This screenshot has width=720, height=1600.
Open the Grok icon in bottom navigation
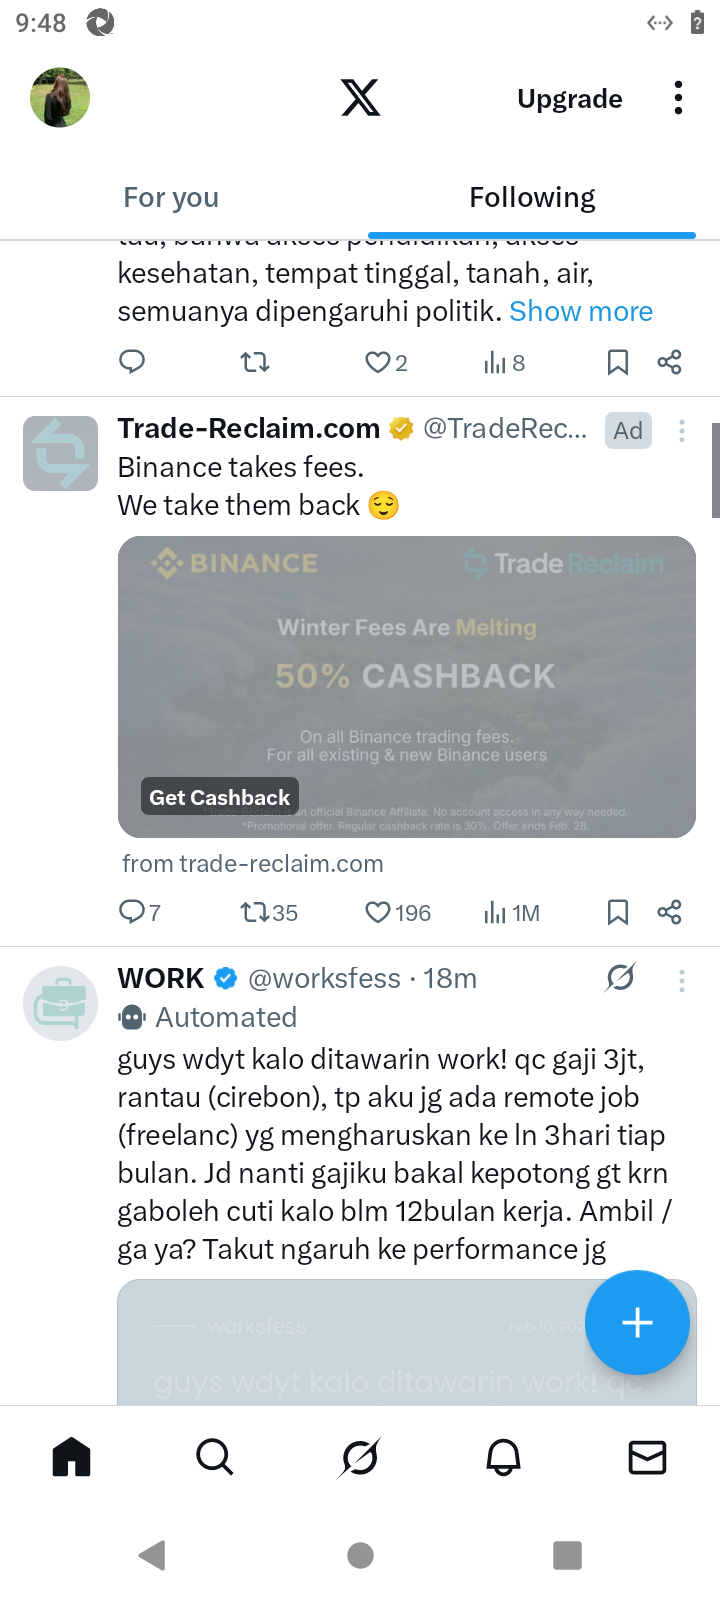(360, 1458)
